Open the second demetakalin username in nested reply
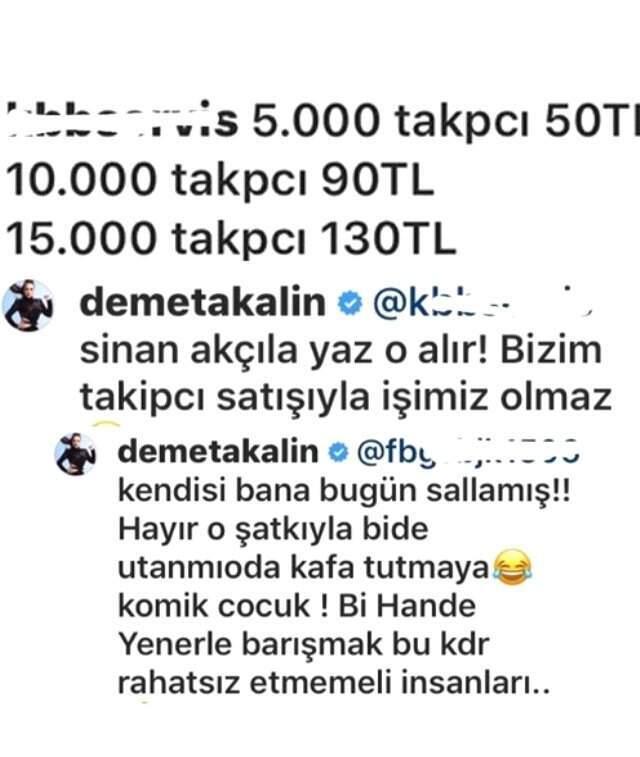 (x=218, y=452)
